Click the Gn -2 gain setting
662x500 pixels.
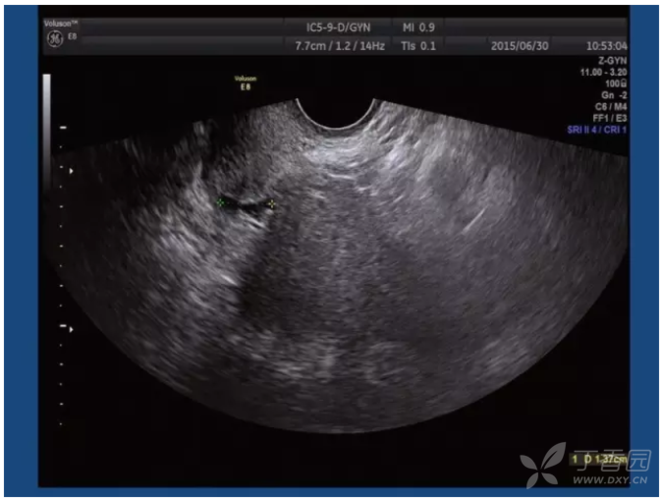point(614,95)
